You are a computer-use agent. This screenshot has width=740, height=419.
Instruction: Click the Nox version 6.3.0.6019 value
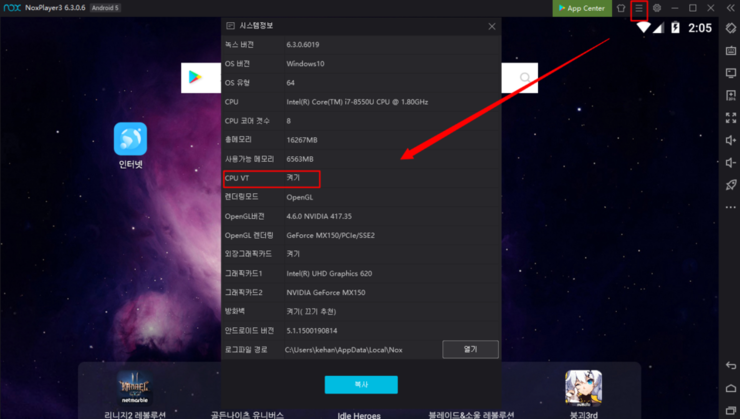click(303, 45)
